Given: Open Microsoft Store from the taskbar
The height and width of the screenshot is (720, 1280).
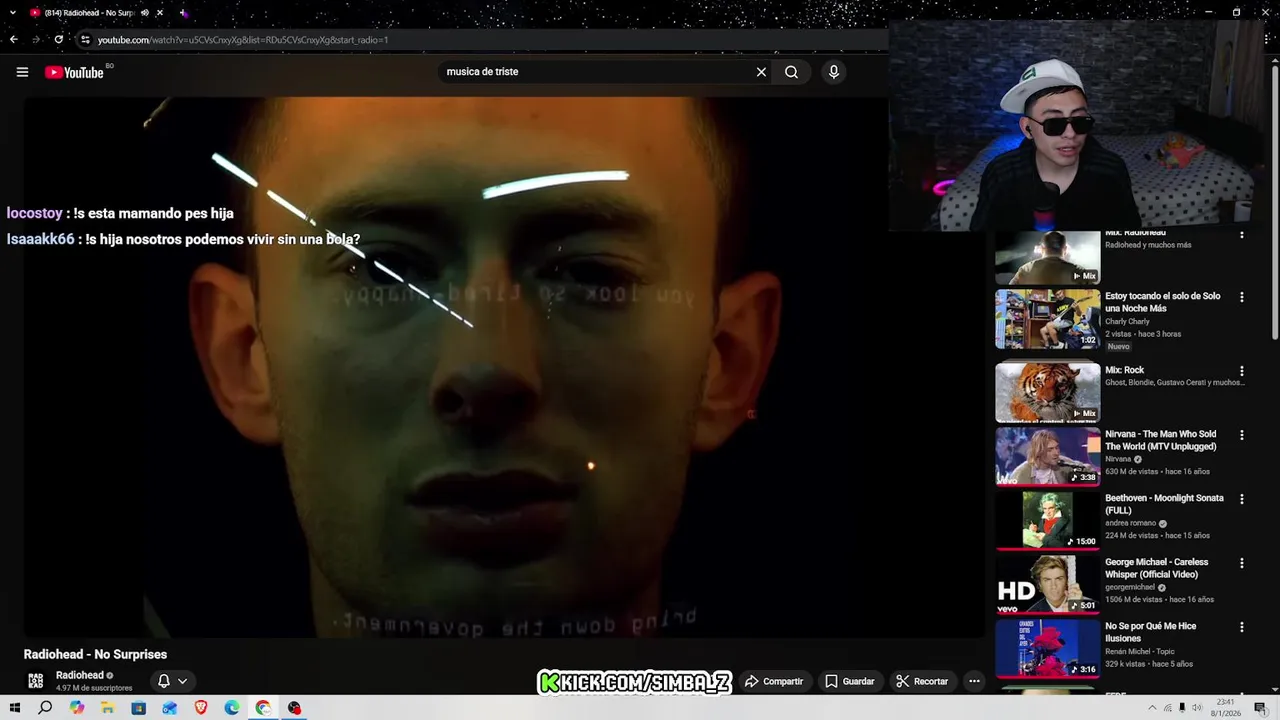Looking at the screenshot, I should point(139,708).
